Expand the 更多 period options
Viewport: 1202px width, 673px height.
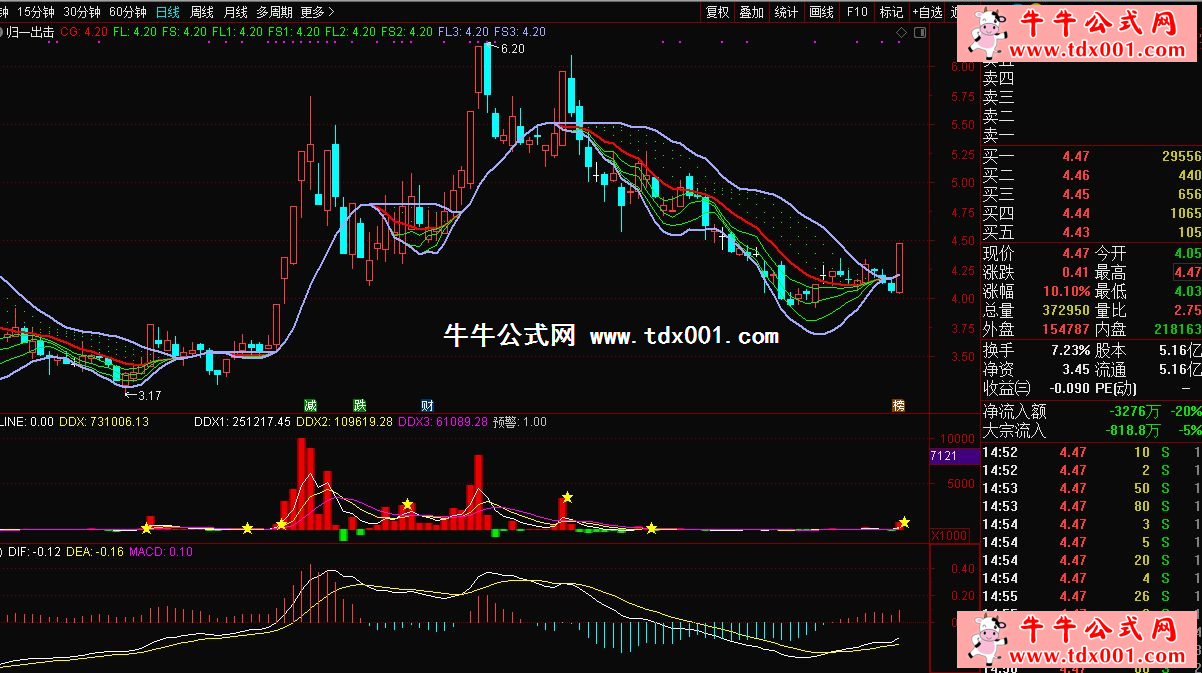click(317, 12)
